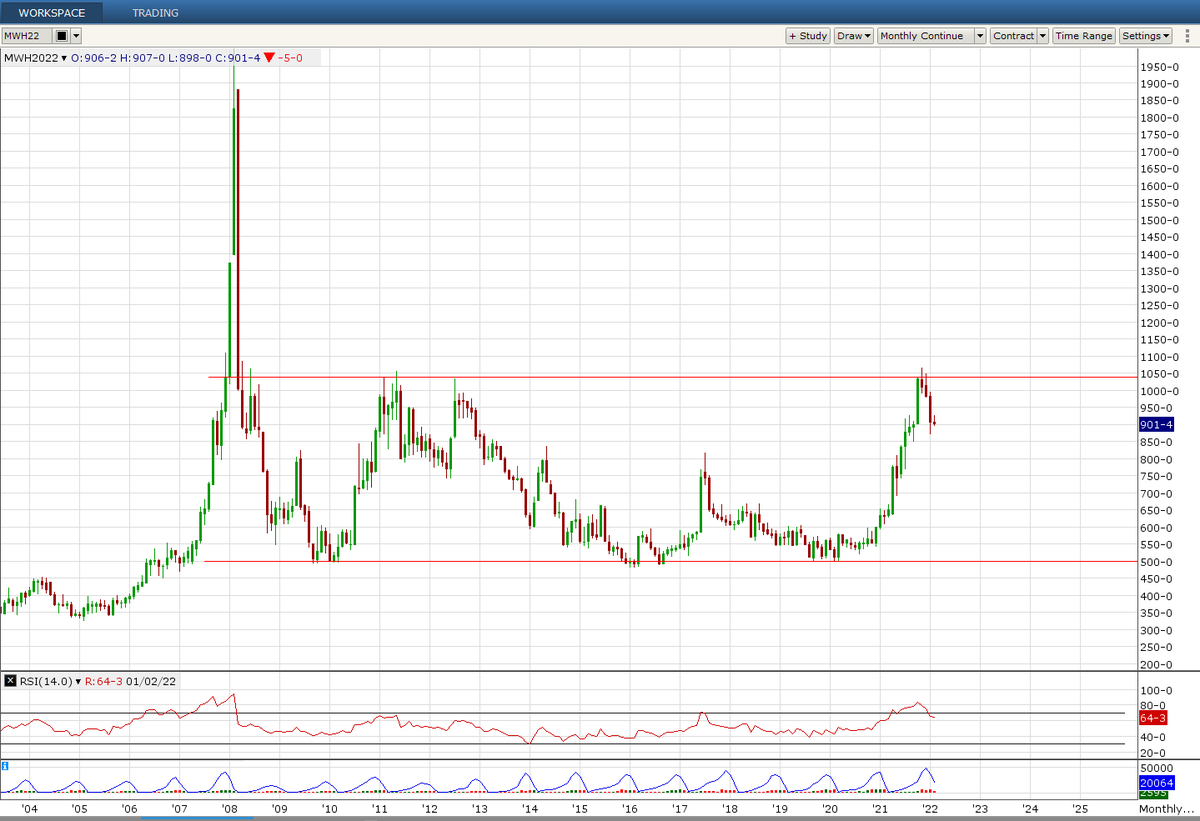Click the R:64-3 RSI reading text
This screenshot has width=1200, height=821.
pos(102,681)
